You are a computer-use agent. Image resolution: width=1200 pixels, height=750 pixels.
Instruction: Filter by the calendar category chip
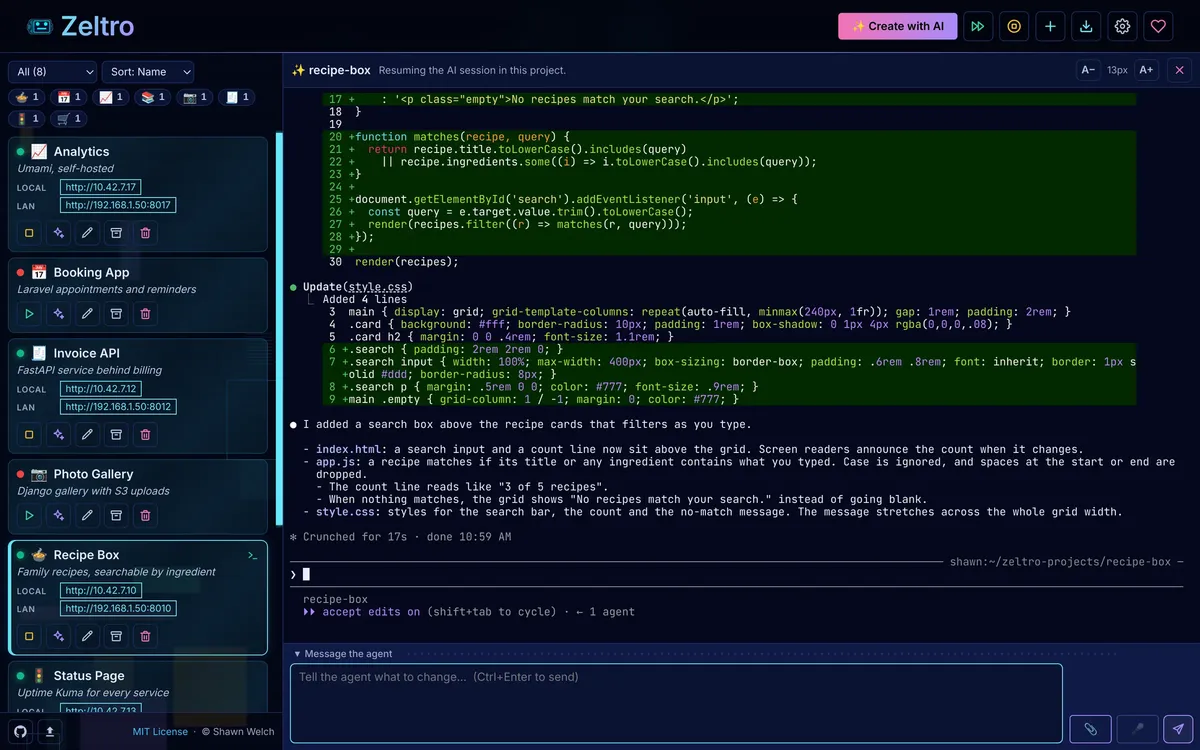coord(69,97)
